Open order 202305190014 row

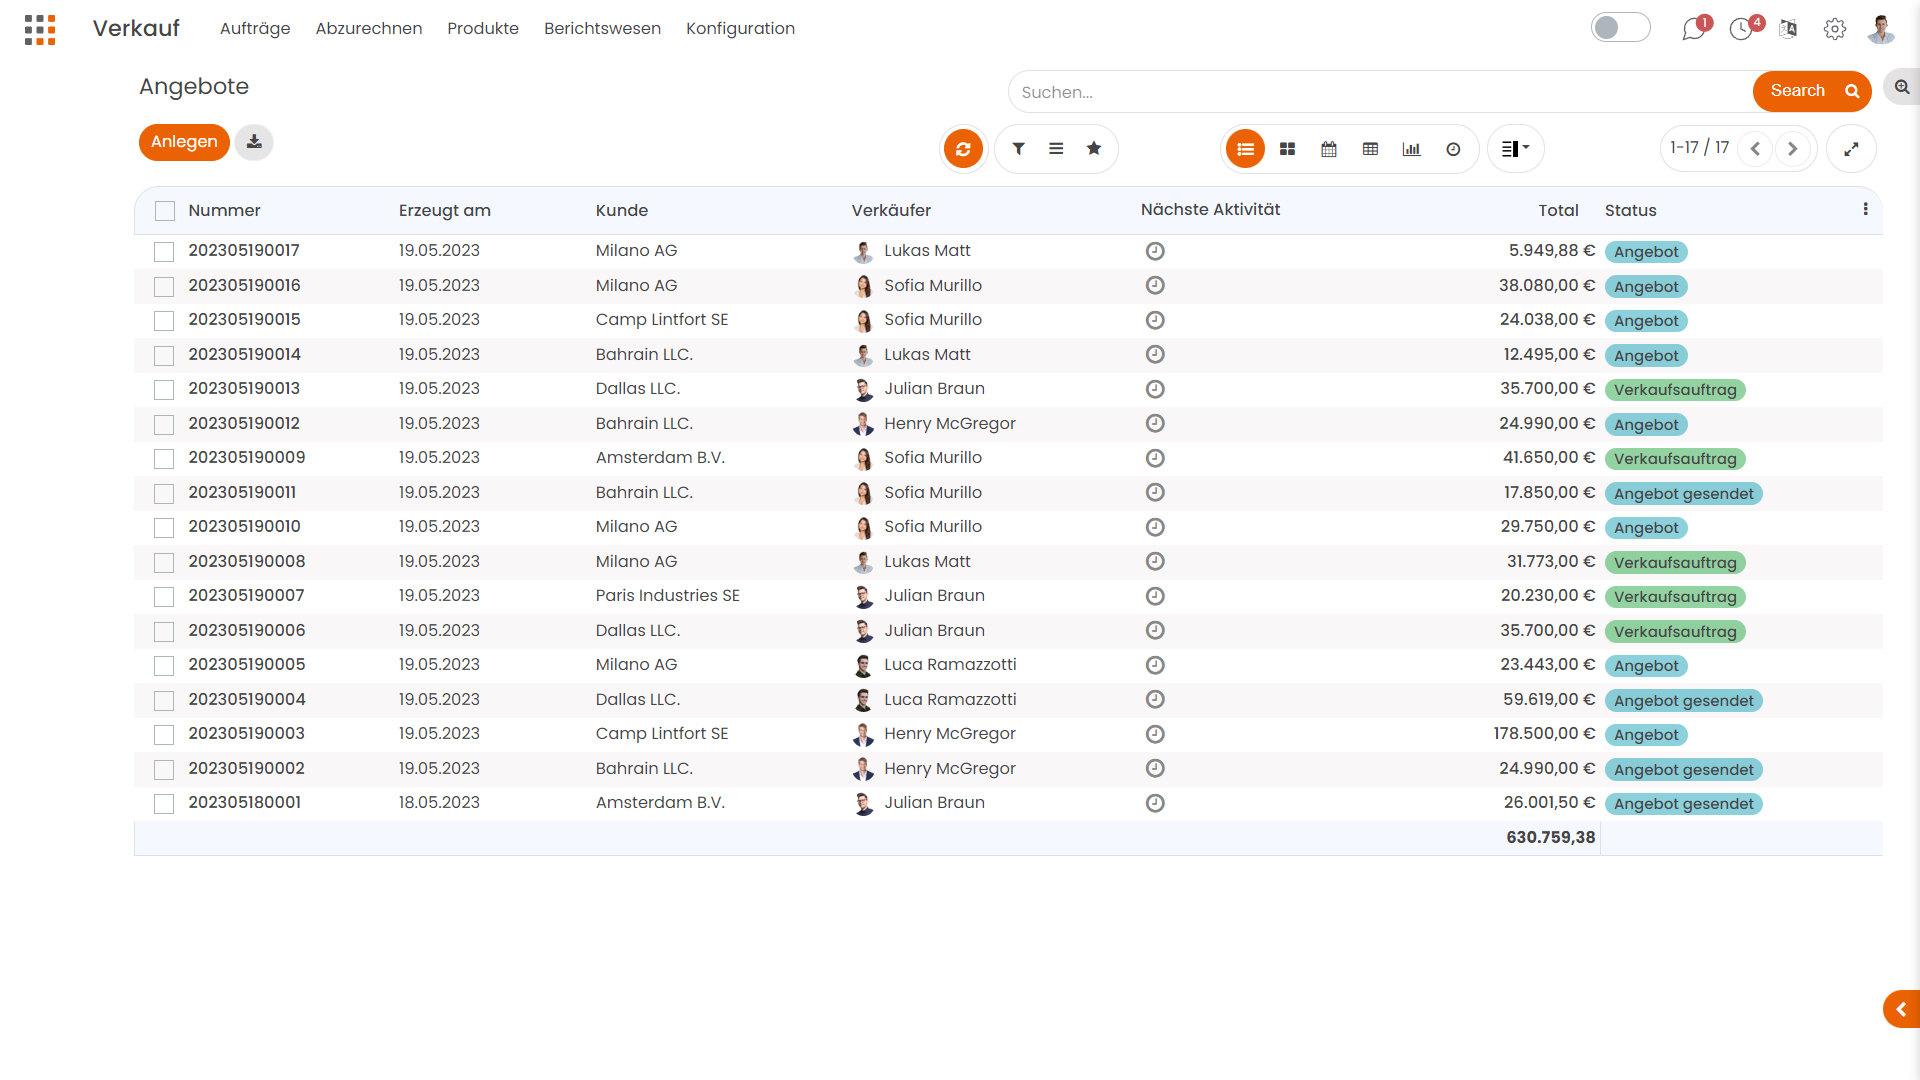pyautogui.click(x=1008, y=355)
